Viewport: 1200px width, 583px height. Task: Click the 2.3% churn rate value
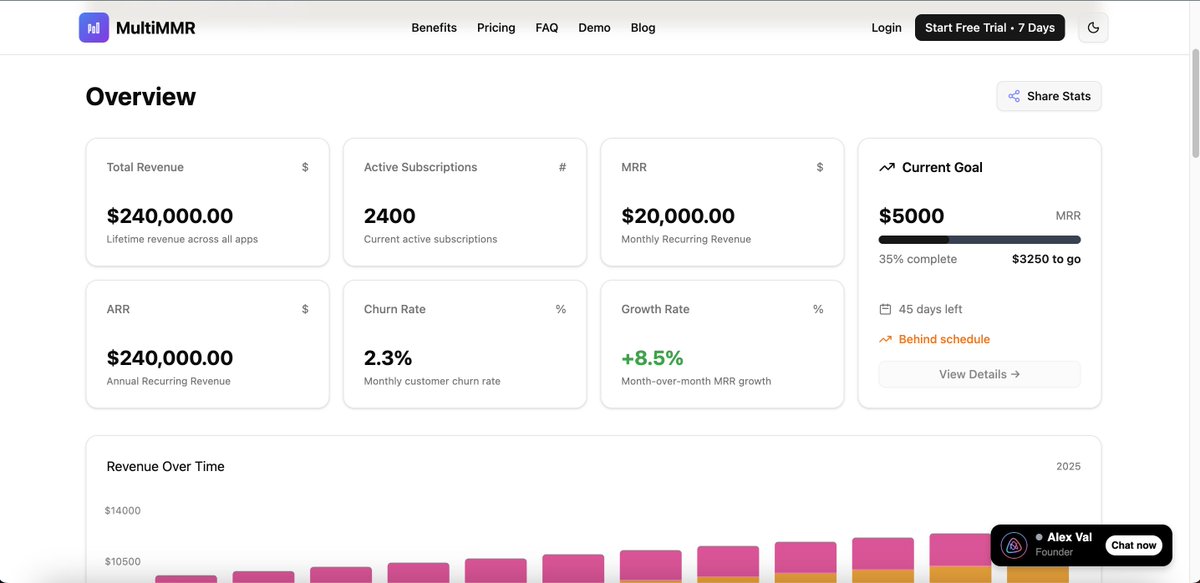[388, 358]
